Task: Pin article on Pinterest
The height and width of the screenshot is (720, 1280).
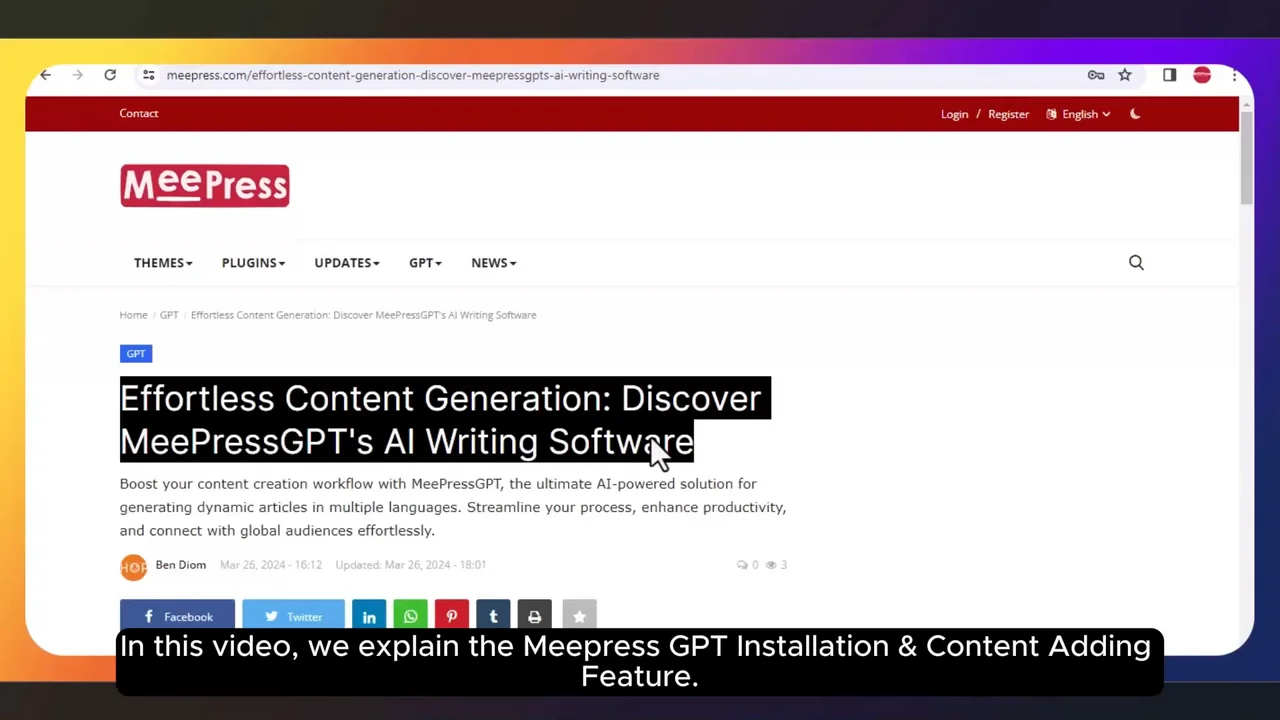Action: [x=452, y=616]
